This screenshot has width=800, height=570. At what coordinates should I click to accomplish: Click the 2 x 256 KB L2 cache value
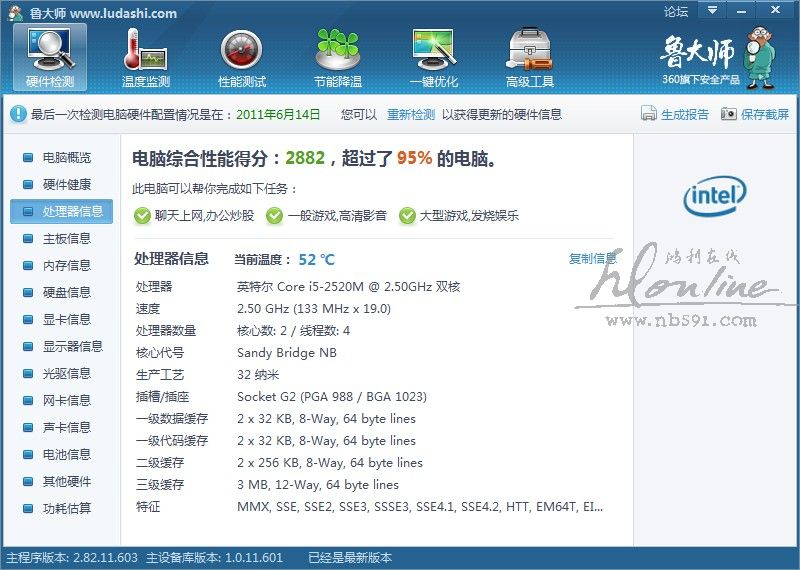330,463
